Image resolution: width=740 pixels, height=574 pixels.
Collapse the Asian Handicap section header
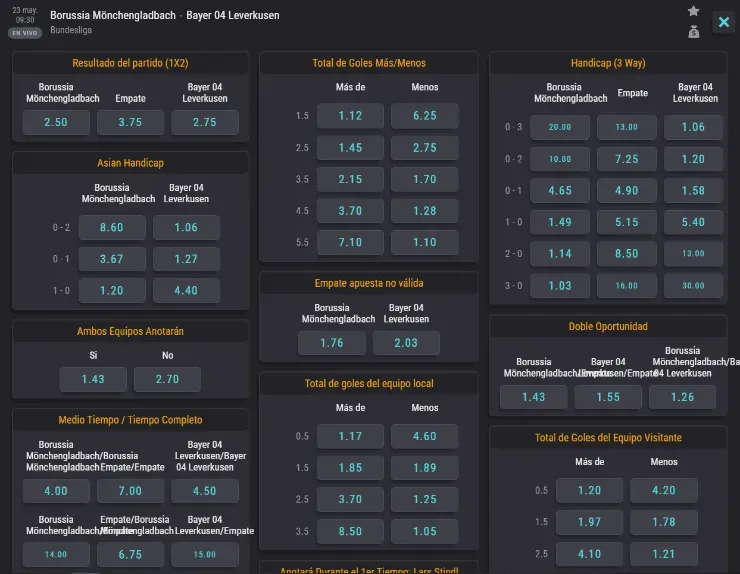130,162
